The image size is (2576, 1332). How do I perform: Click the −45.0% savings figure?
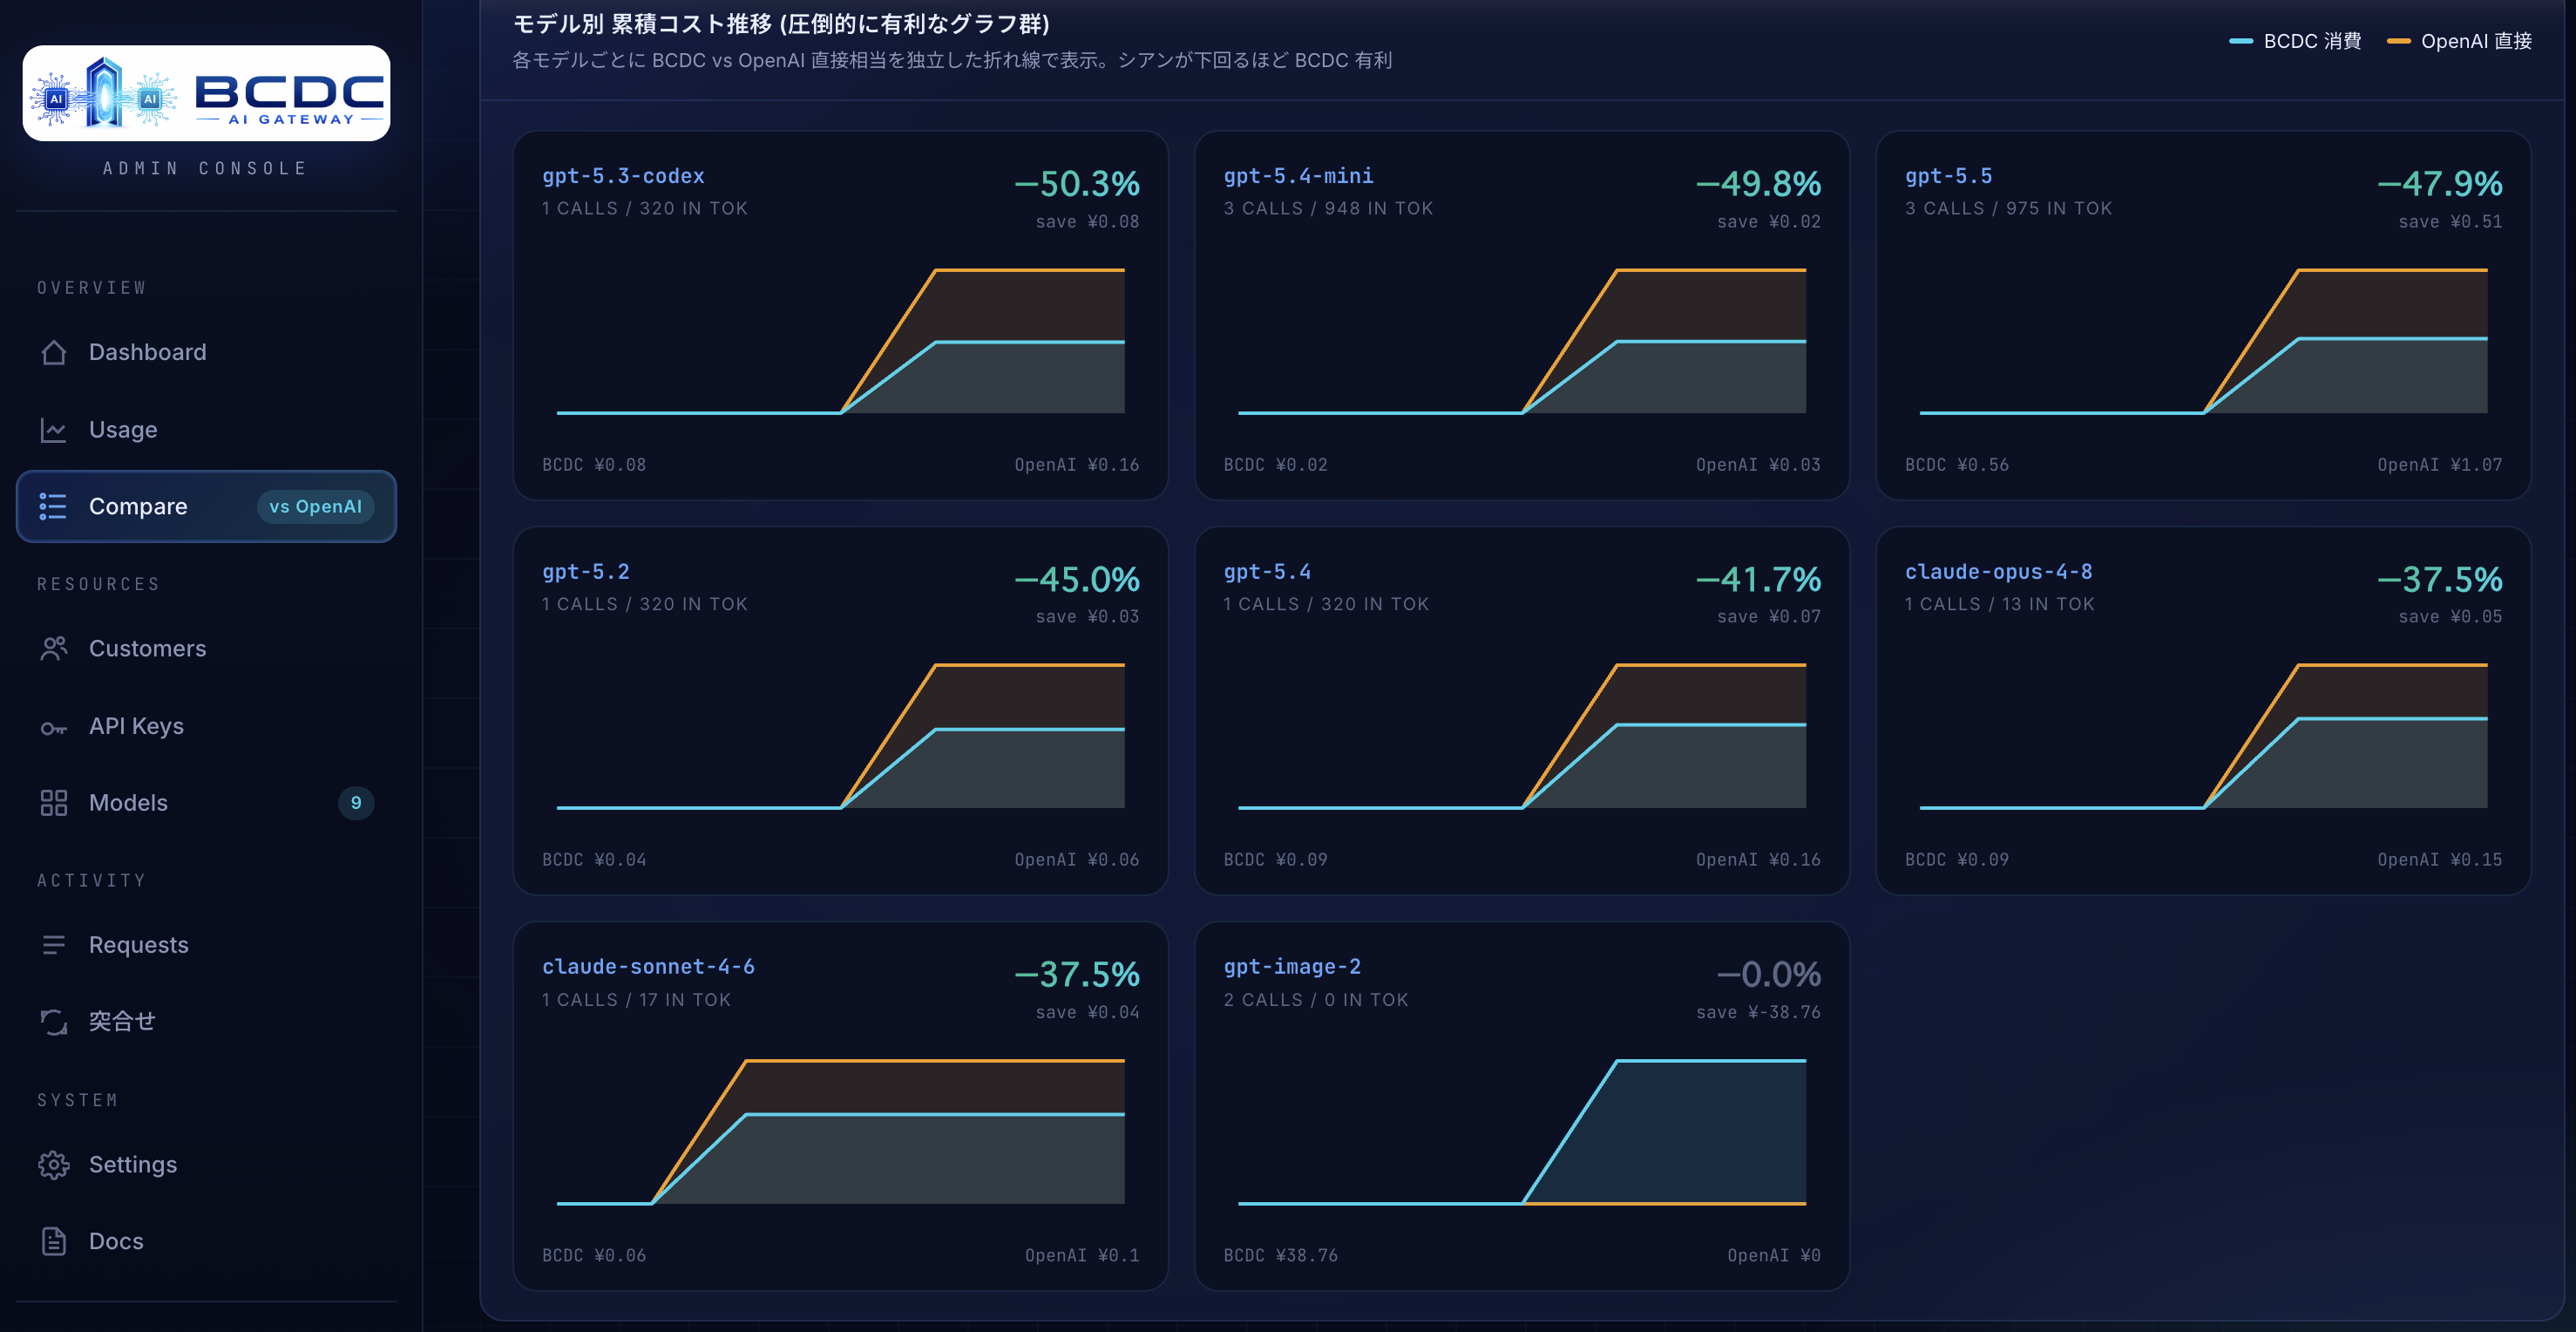pos(1077,580)
